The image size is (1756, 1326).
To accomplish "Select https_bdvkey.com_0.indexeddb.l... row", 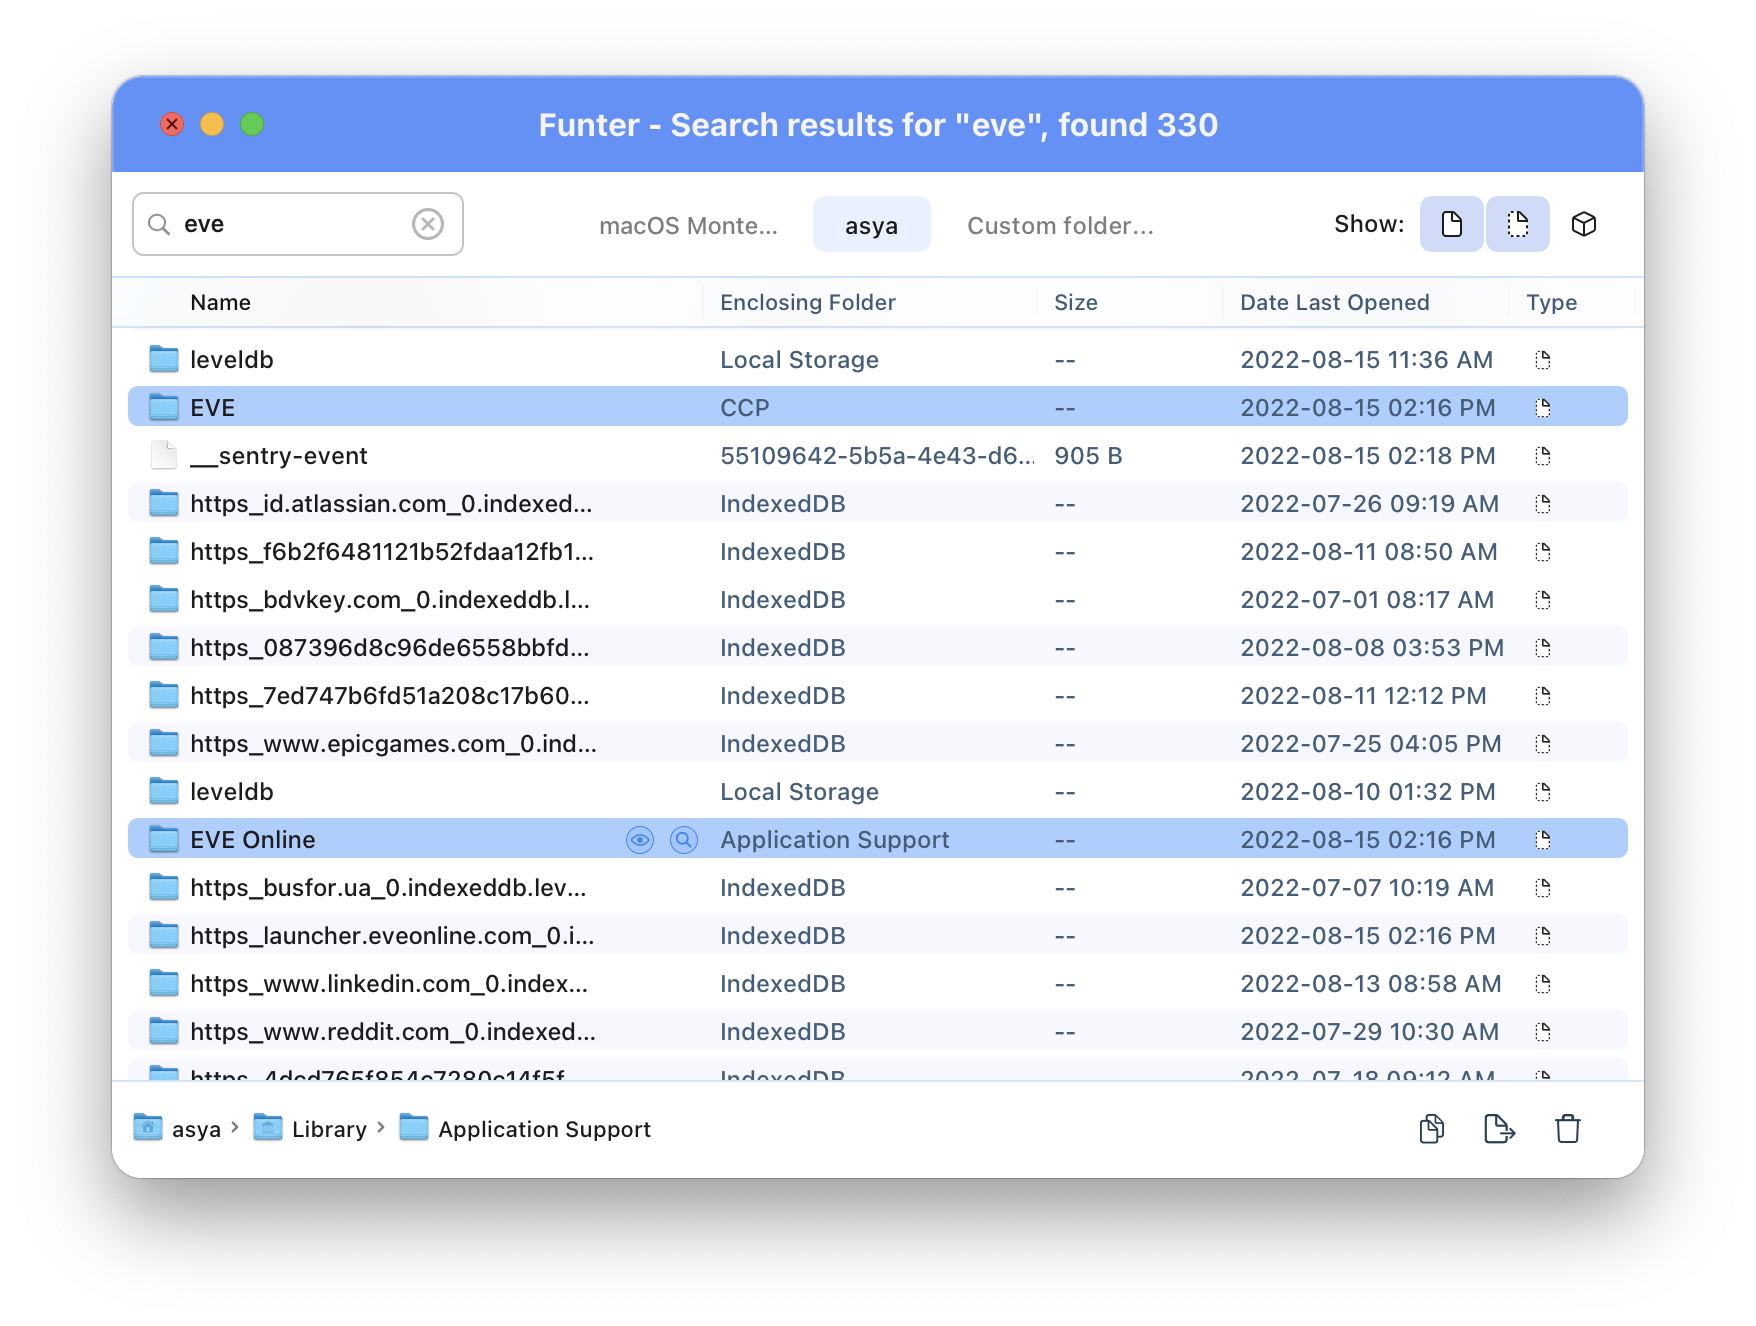I will (878, 600).
